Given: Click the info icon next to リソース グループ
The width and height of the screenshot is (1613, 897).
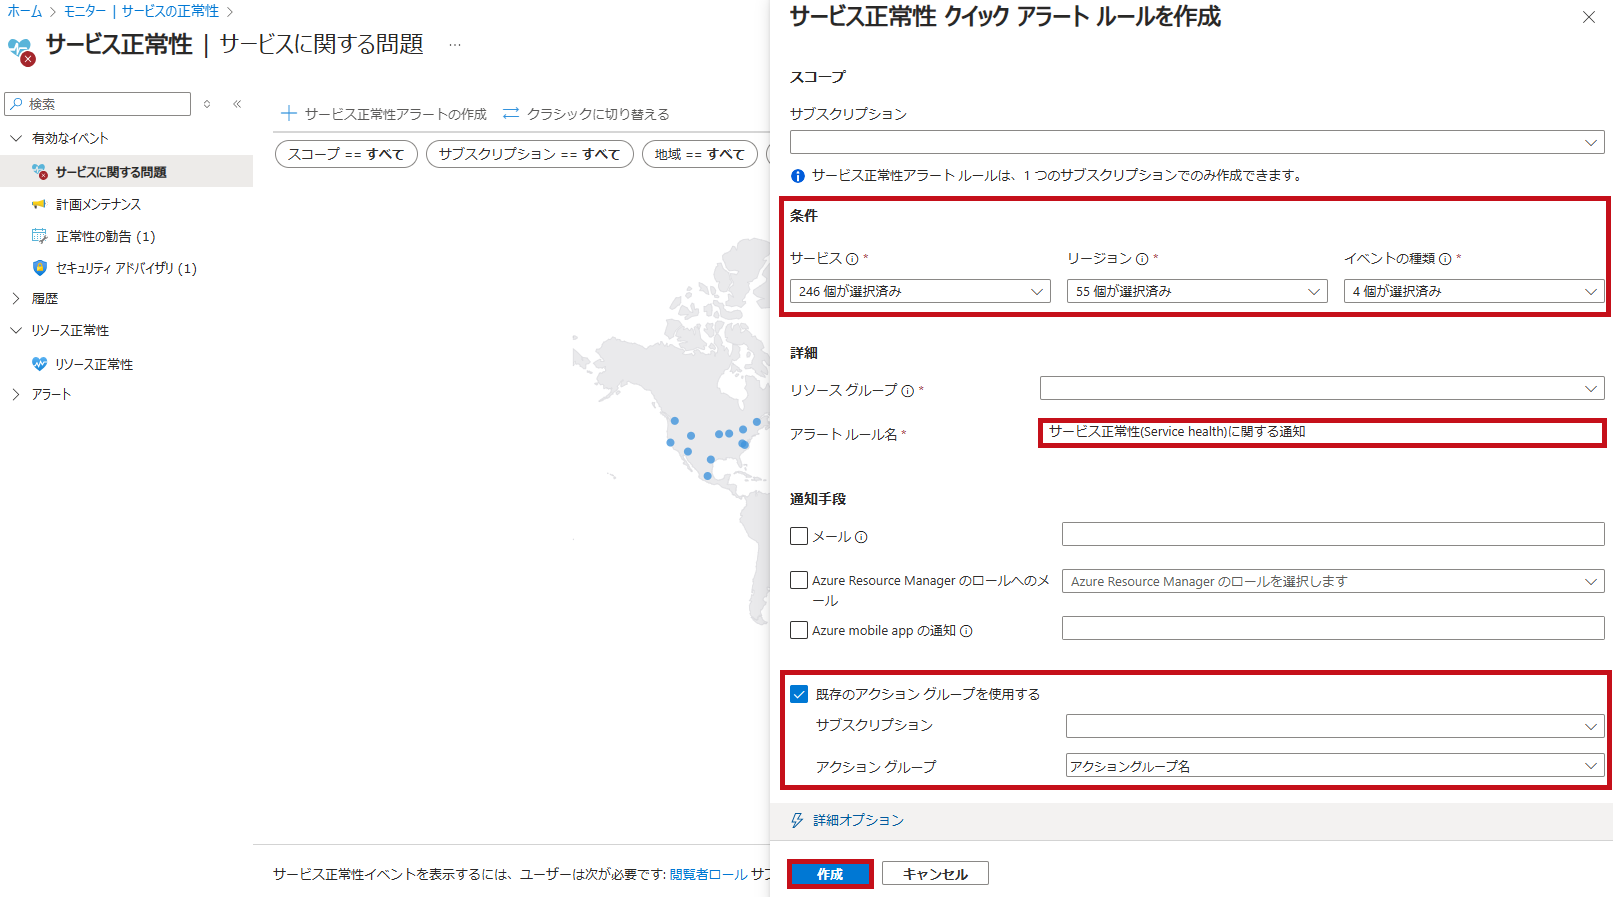Looking at the screenshot, I should click(907, 391).
